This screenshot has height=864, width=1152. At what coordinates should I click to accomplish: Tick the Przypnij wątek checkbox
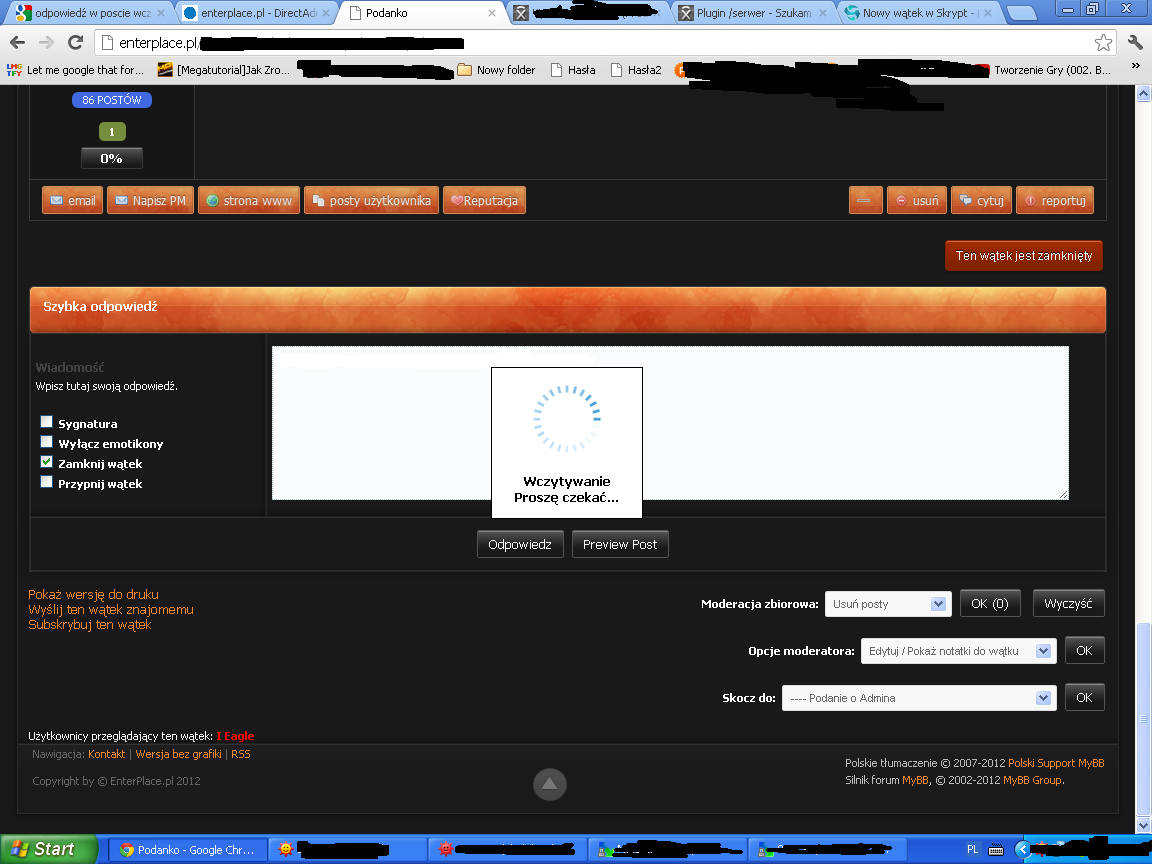coord(46,482)
